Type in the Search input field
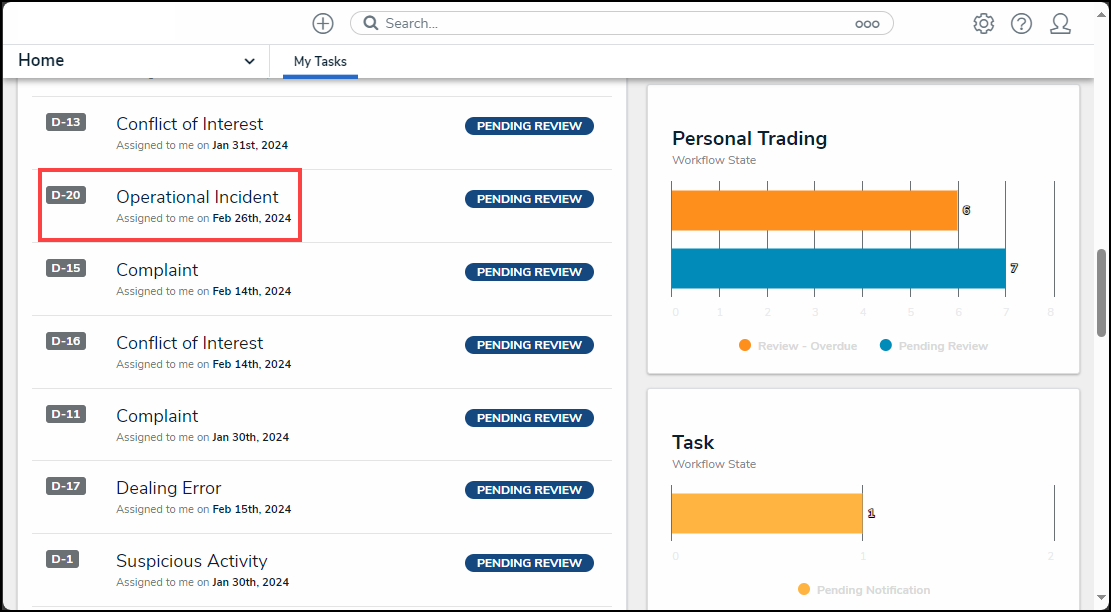This screenshot has height=612, width=1111. (x=610, y=23)
